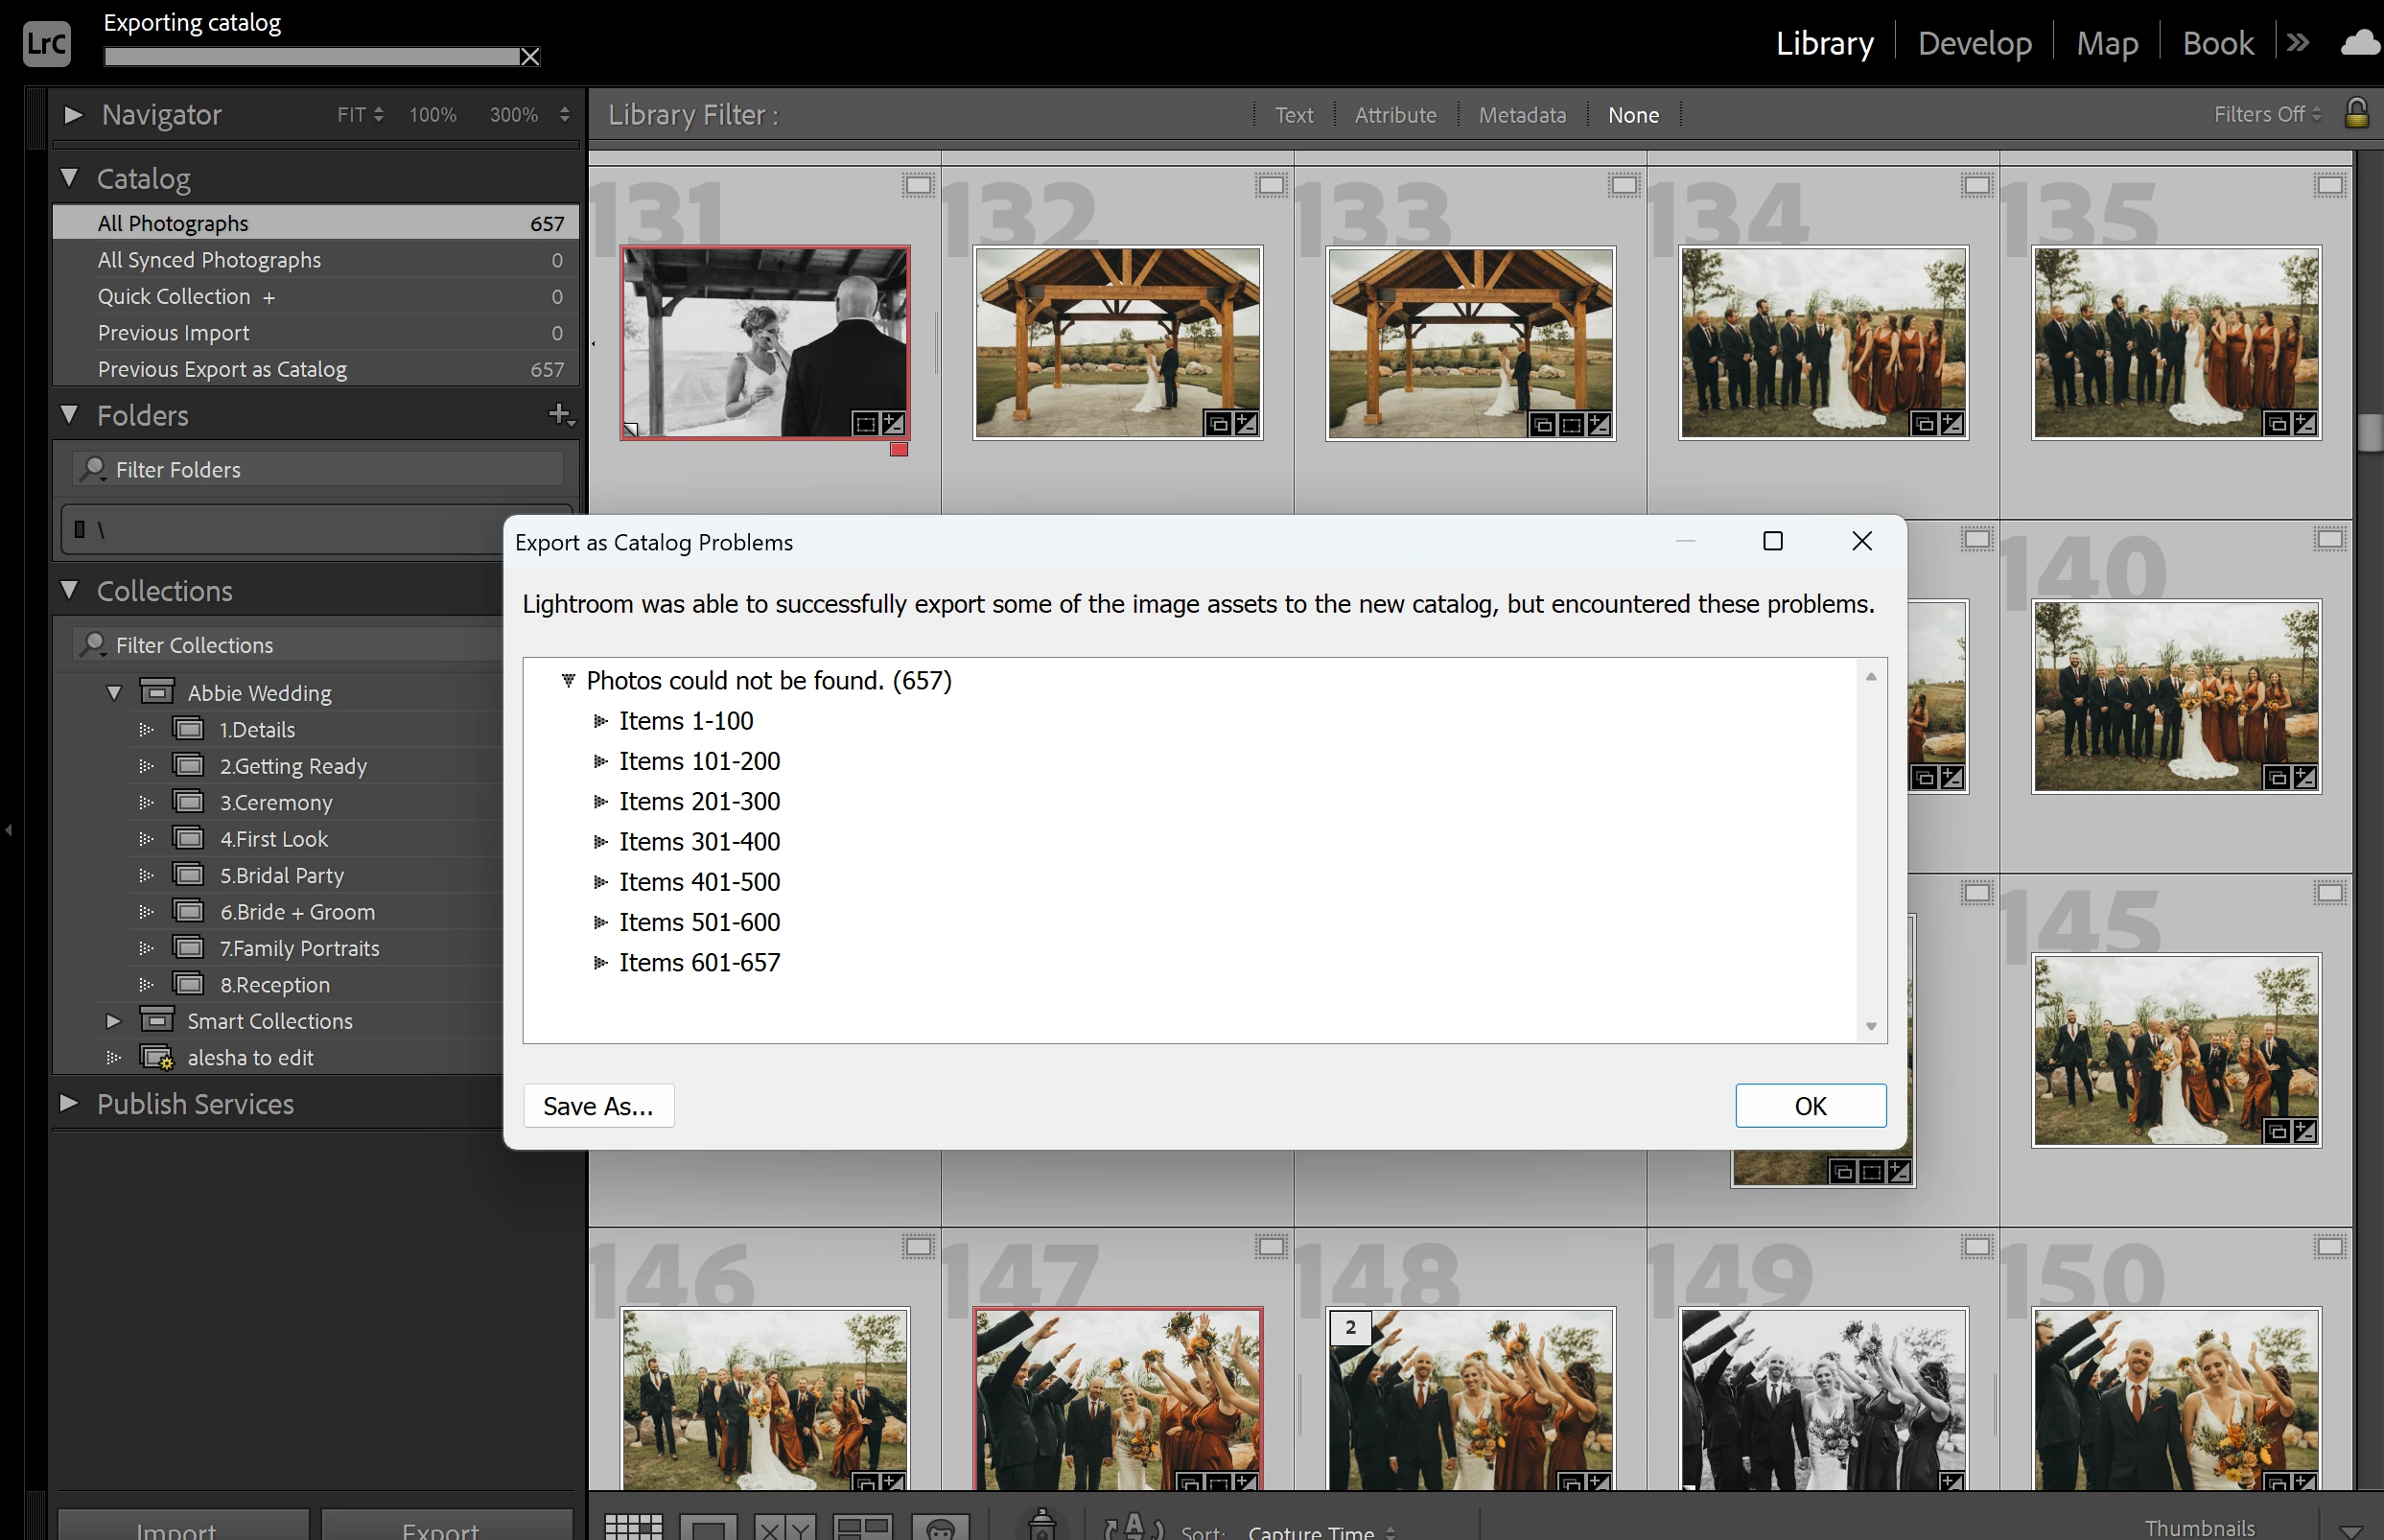
Task: Expand Items 1-100 in problems list
Action: [600, 721]
